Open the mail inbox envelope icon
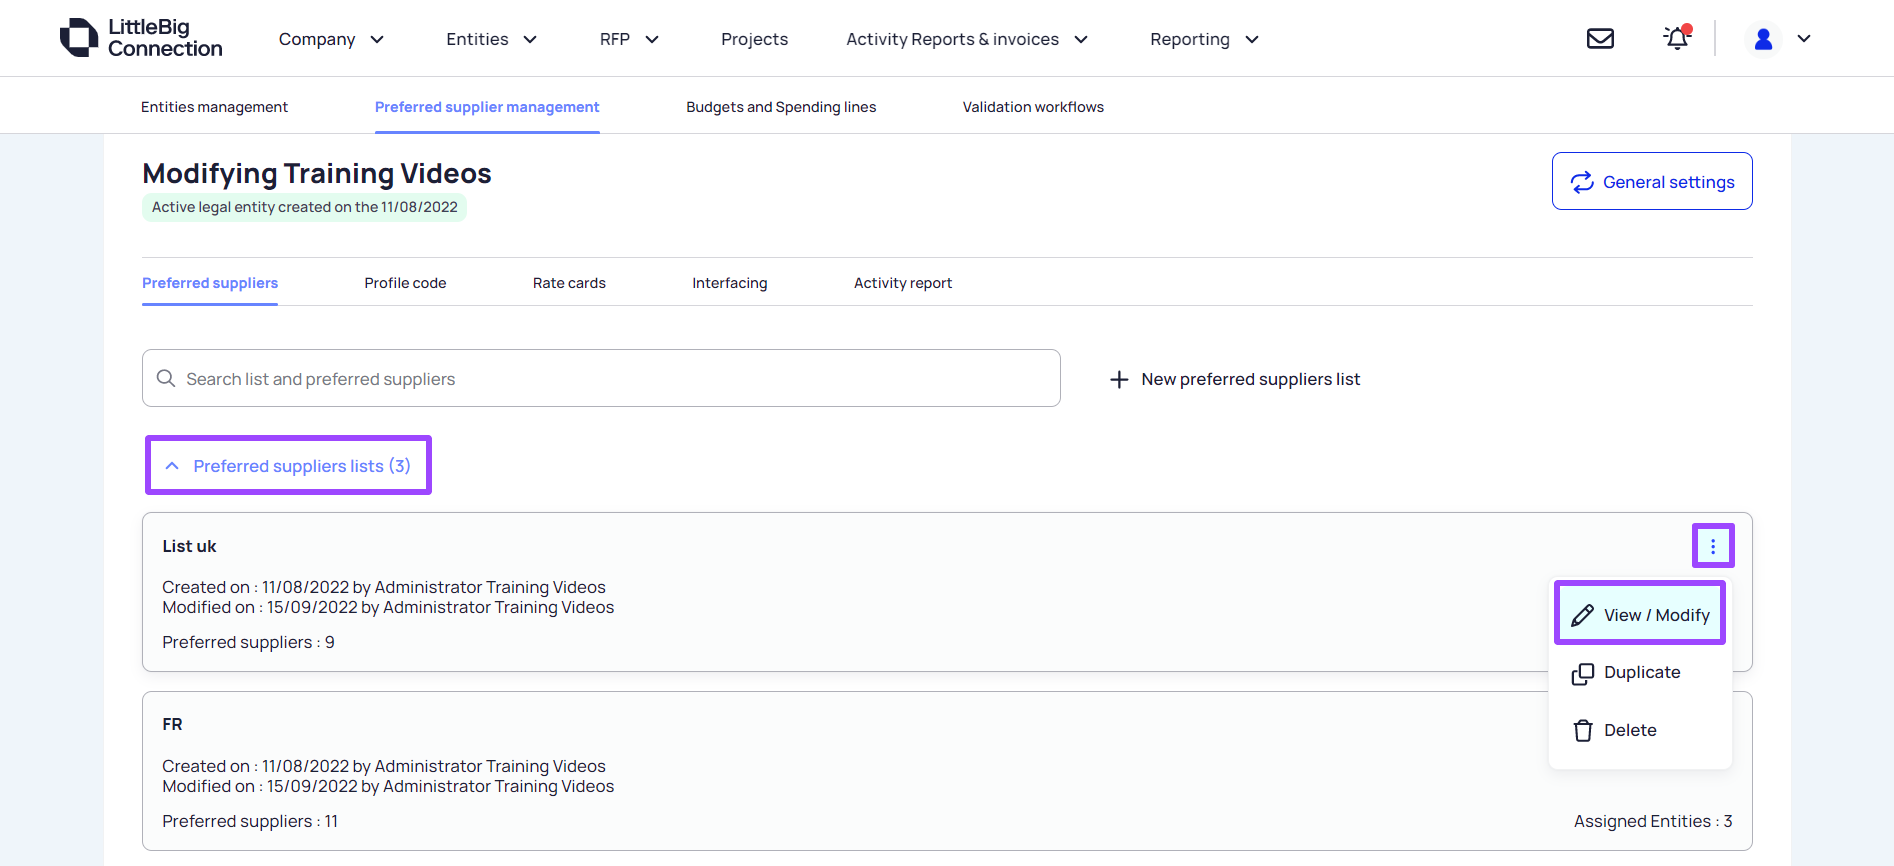 click(1600, 39)
